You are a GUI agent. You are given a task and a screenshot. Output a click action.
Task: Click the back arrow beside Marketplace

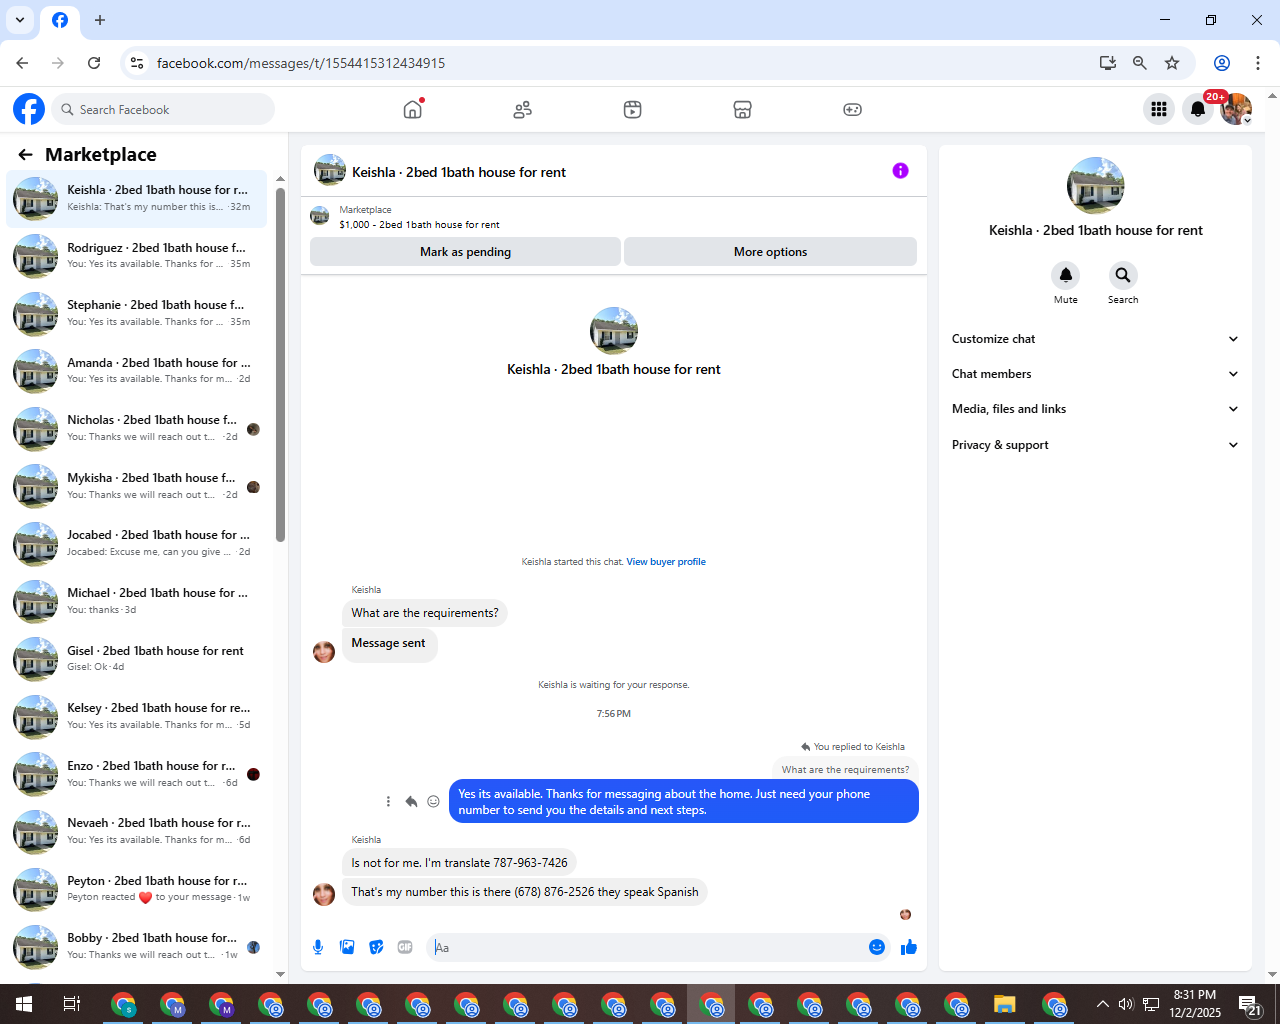pyautogui.click(x=26, y=154)
